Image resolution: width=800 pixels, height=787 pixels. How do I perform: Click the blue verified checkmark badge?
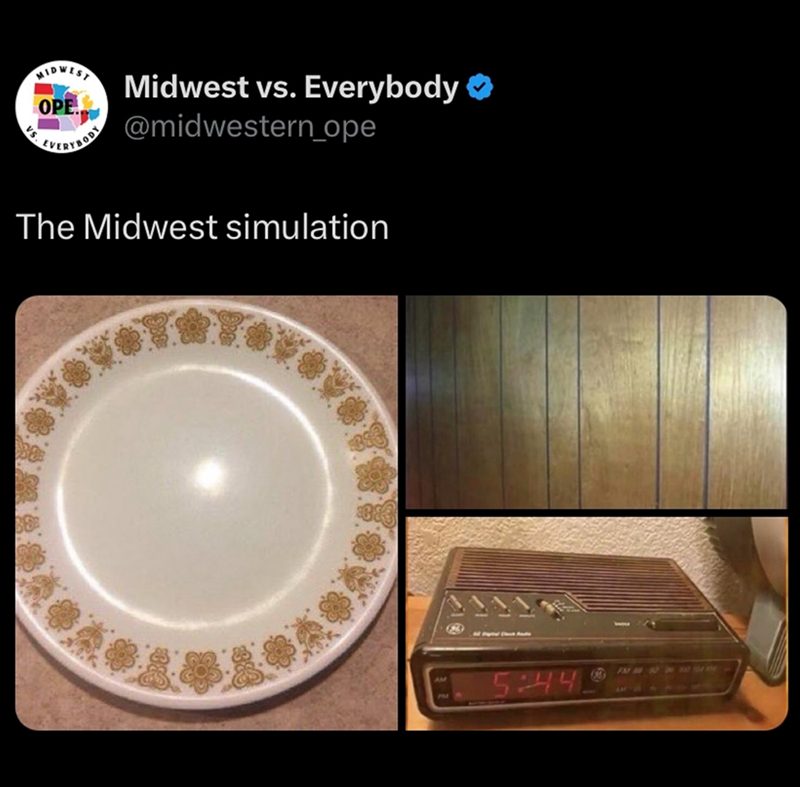pos(480,87)
